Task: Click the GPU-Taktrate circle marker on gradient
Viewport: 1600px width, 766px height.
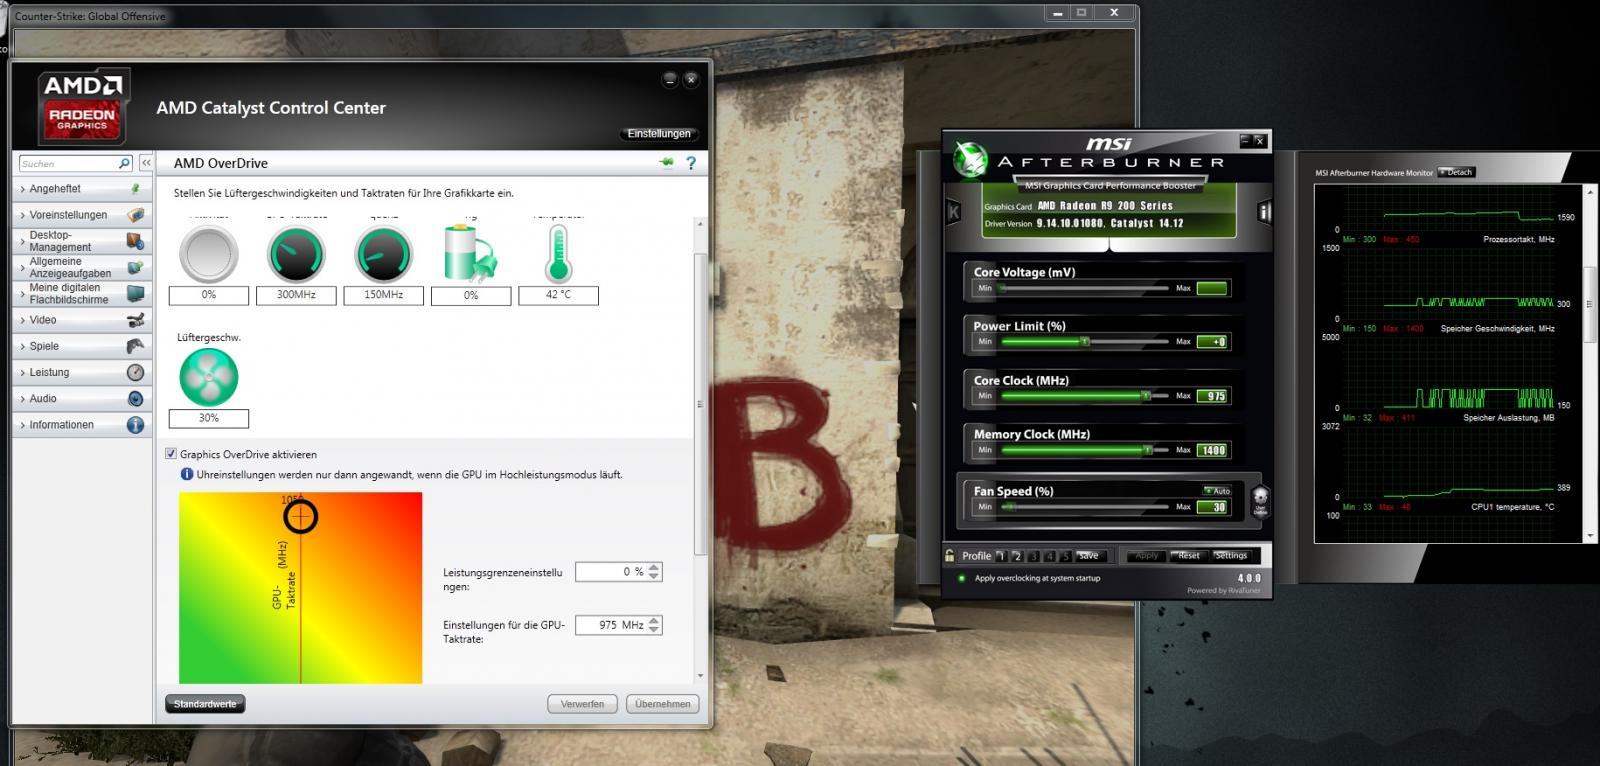Action: click(x=300, y=516)
